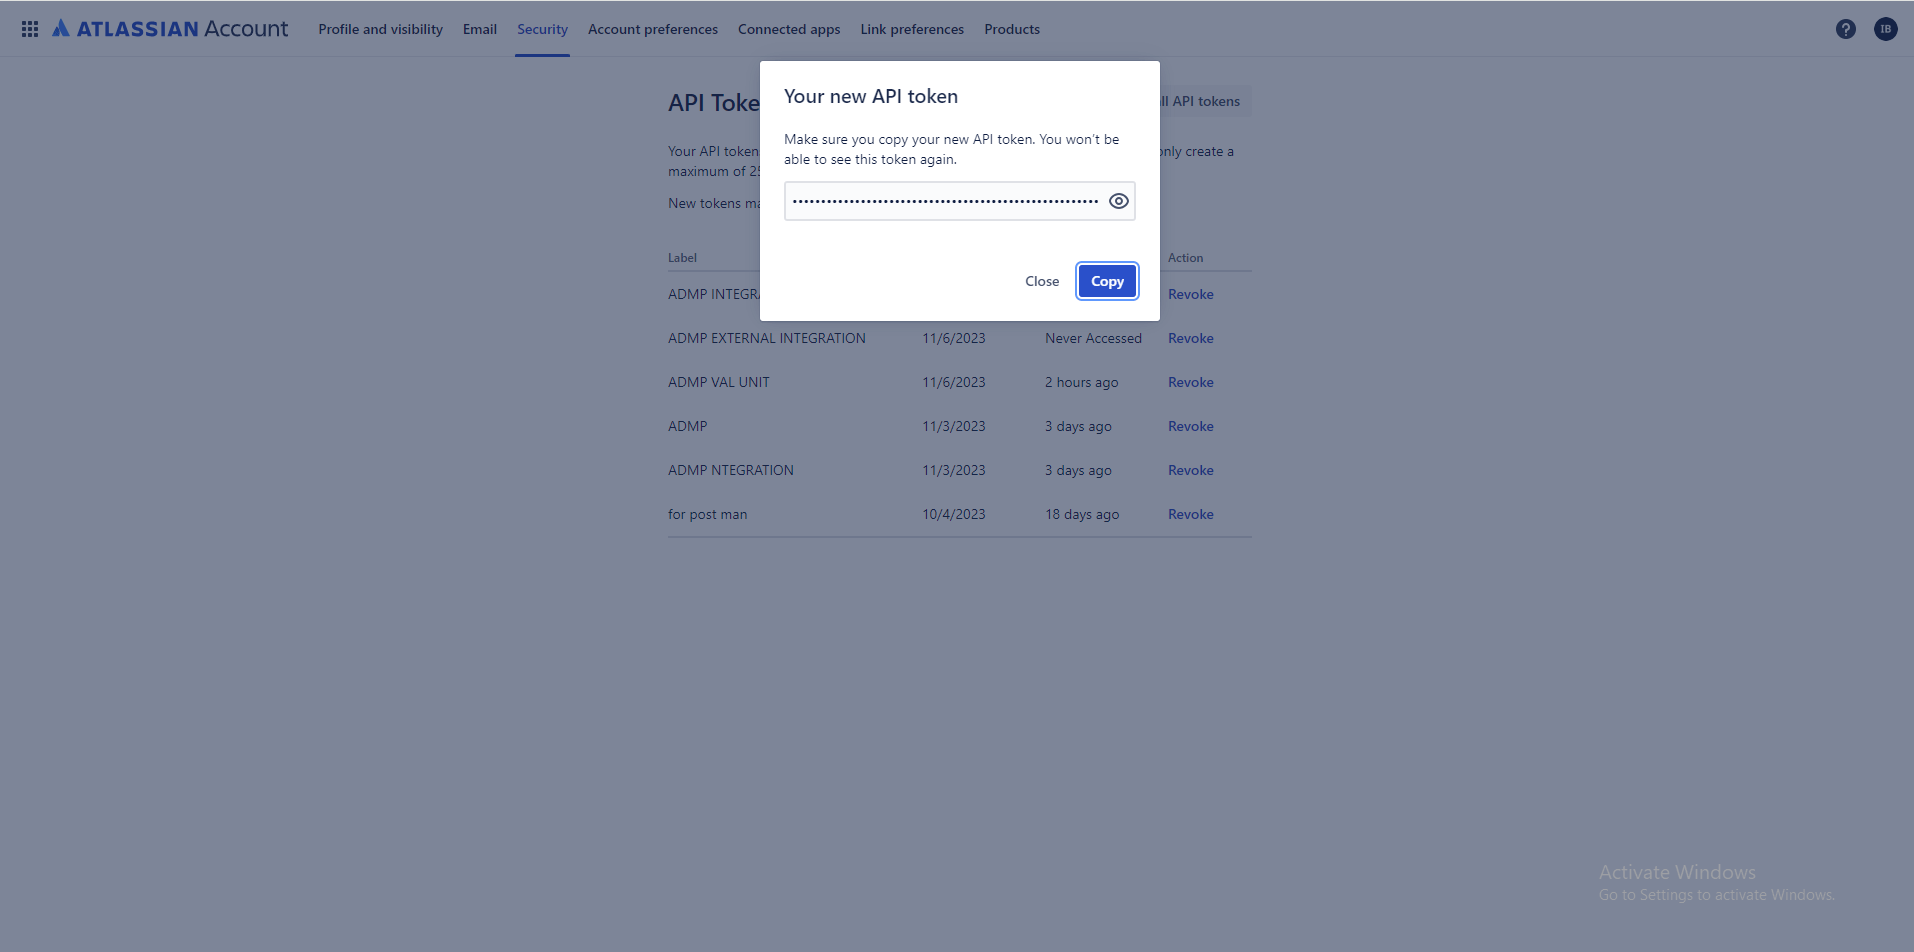This screenshot has height=952, width=1914.
Task: Copy the new API token
Action: (x=1106, y=281)
